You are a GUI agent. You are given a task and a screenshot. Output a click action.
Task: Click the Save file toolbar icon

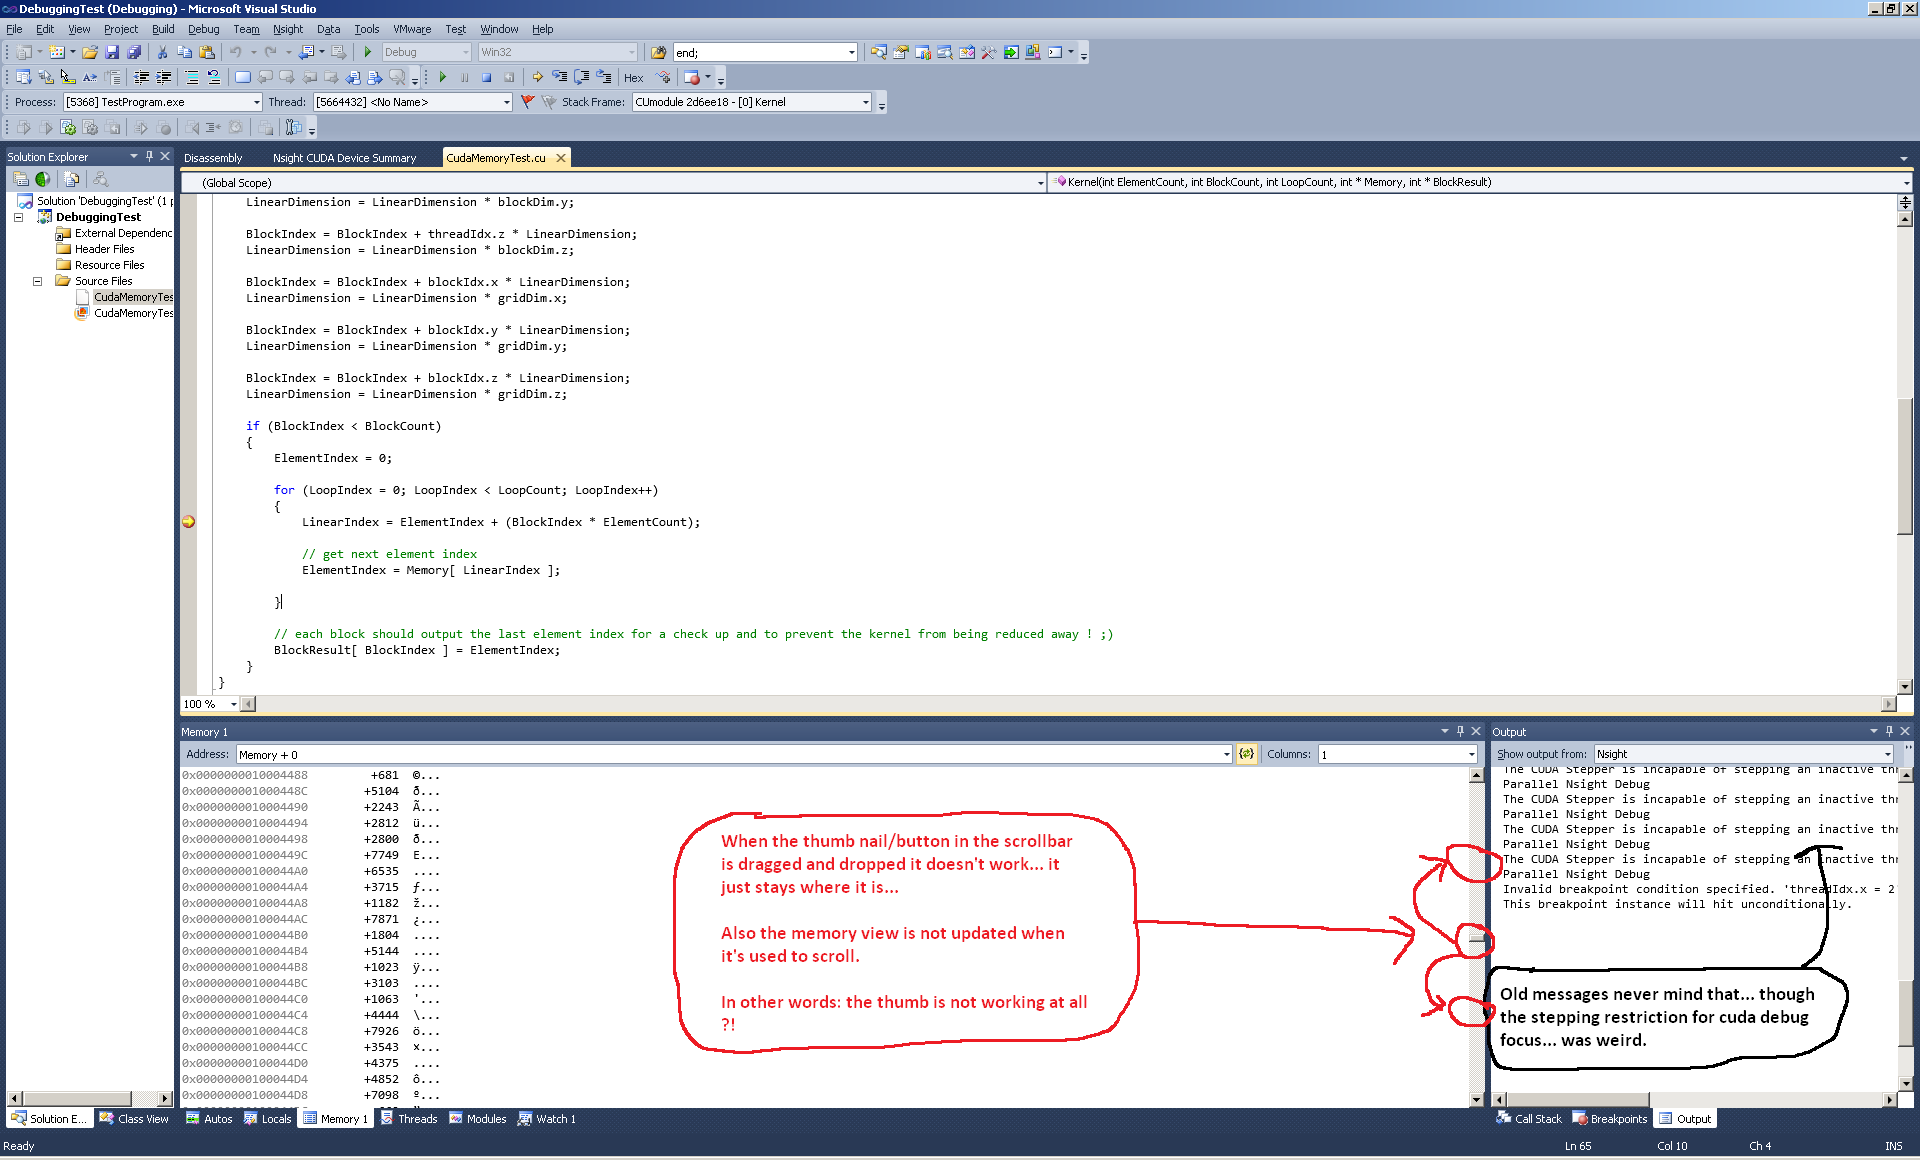click(112, 52)
